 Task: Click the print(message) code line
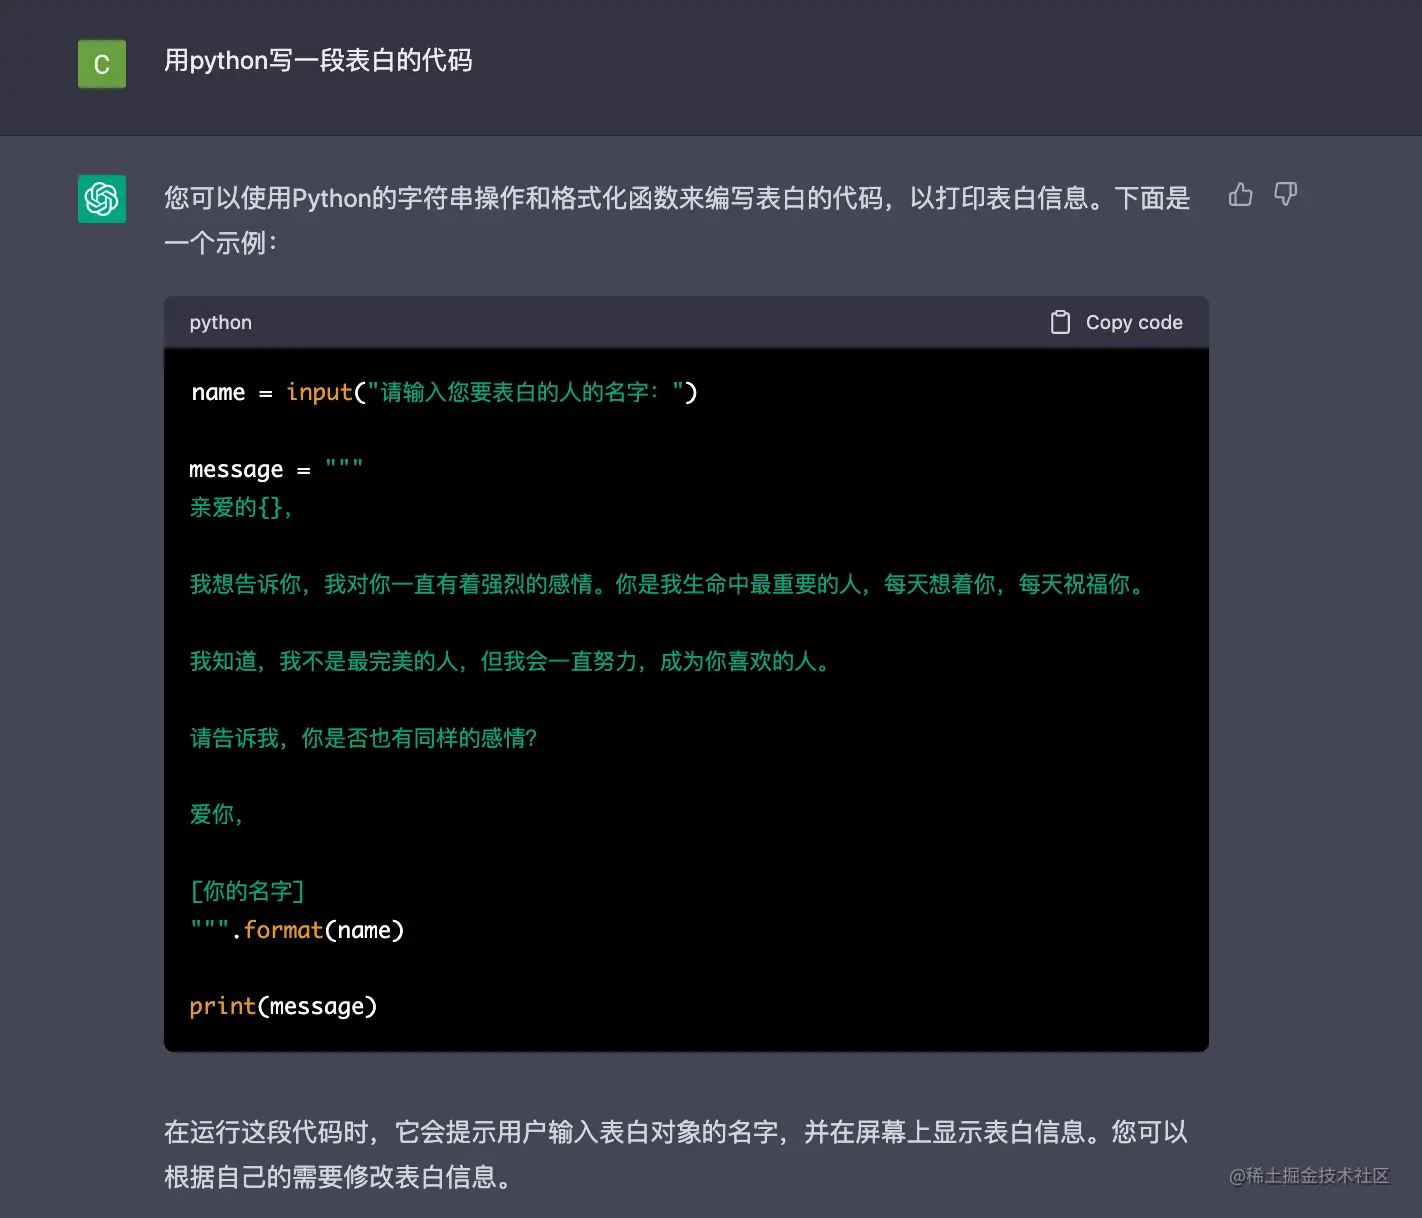283,1006
